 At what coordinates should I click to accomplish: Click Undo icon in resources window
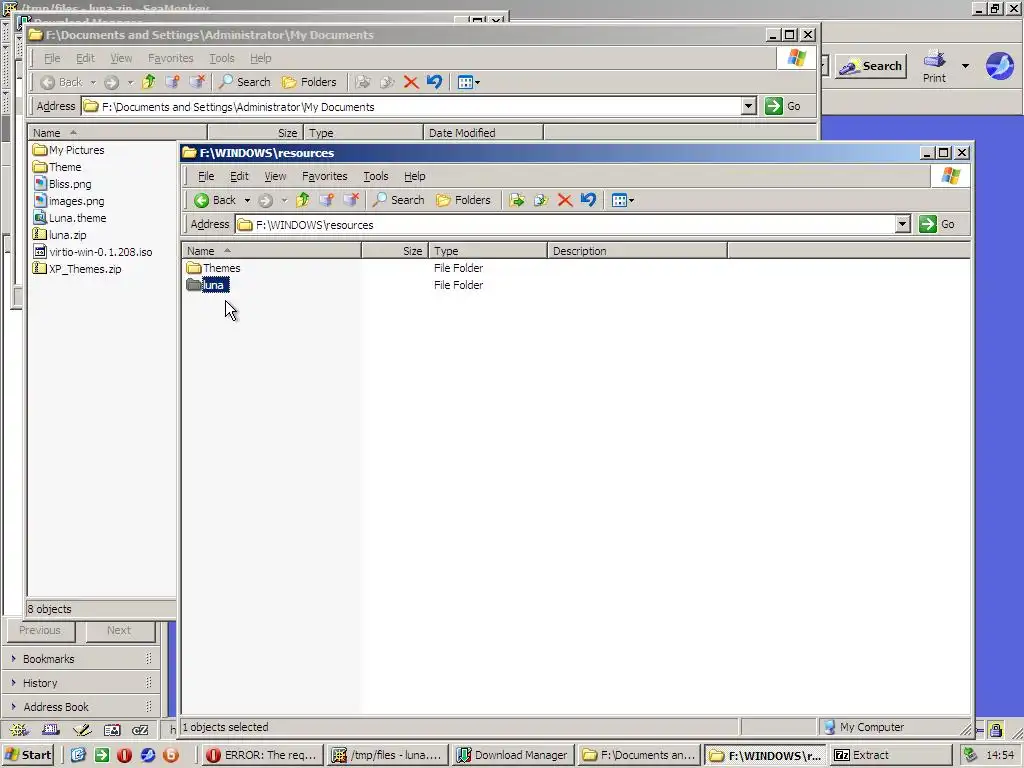point(588,200)
